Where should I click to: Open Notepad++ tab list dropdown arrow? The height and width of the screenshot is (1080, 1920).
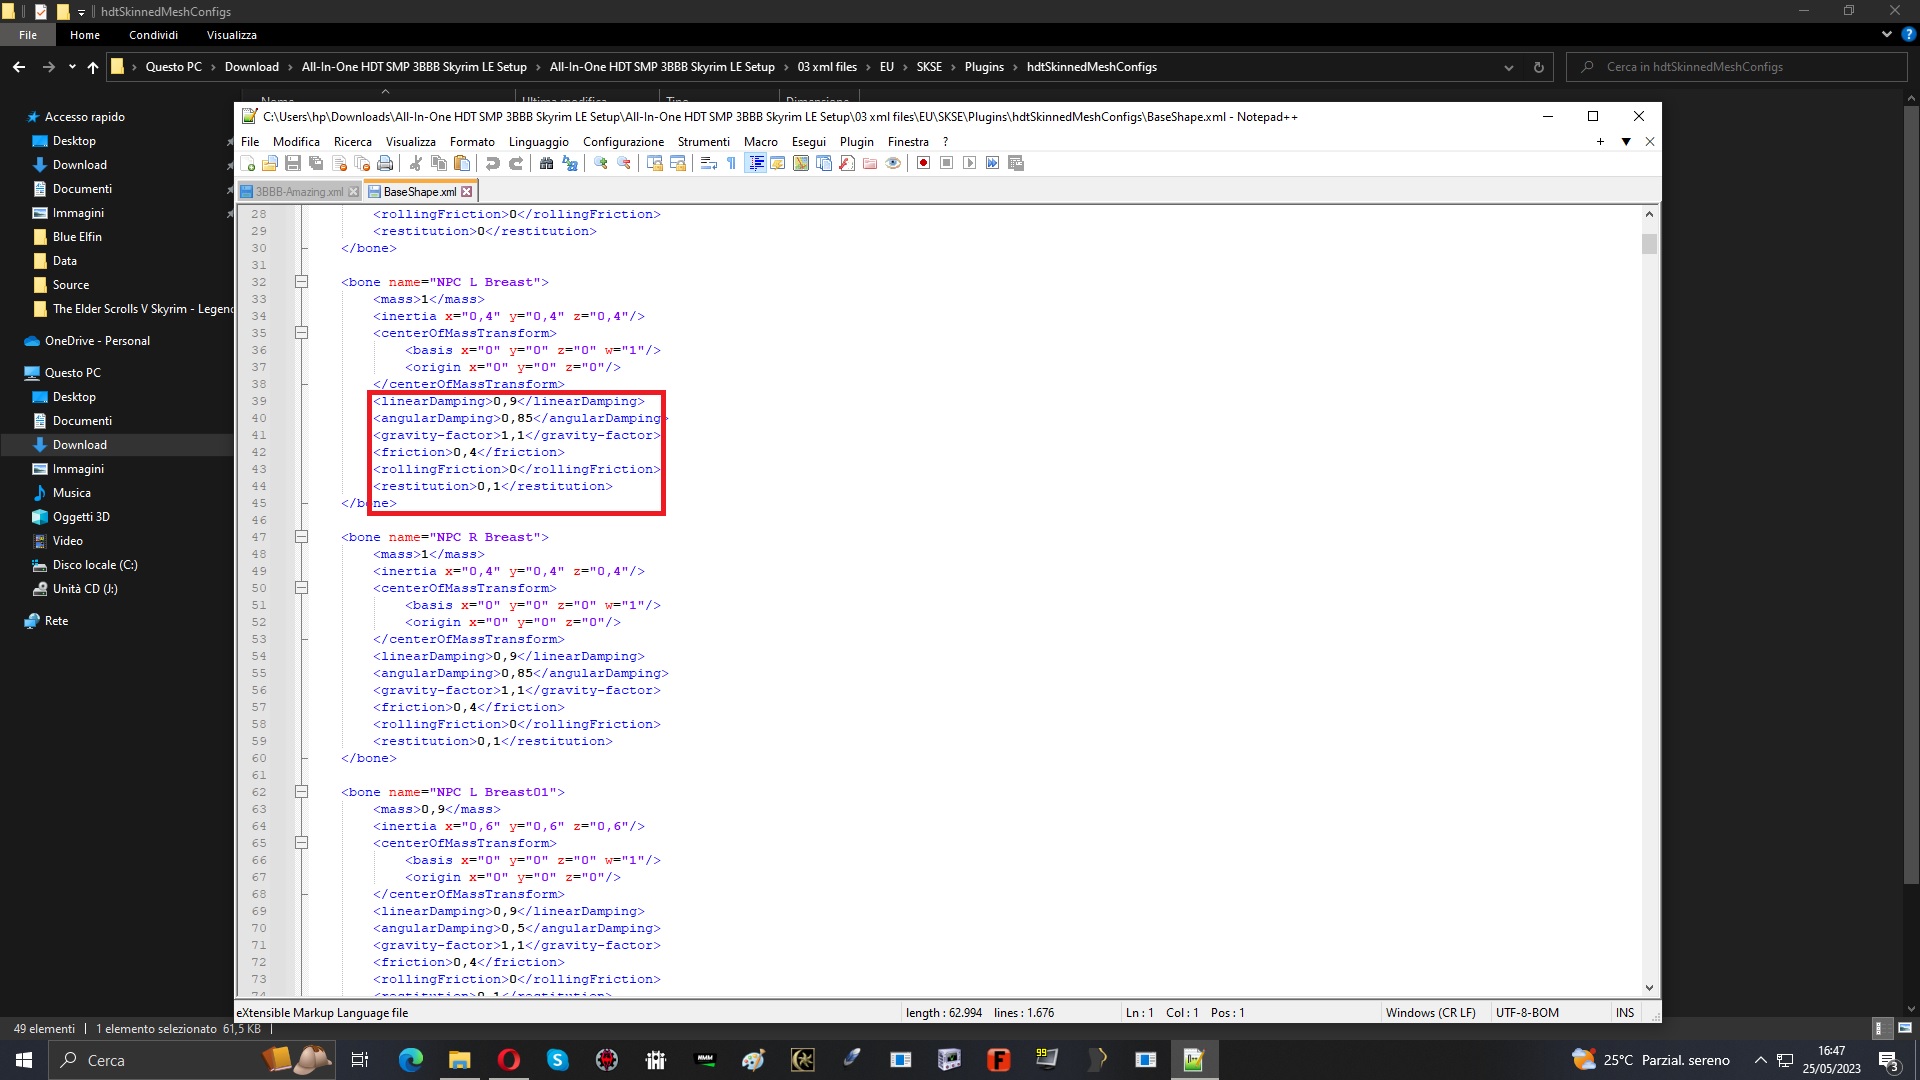tap(1626, 142)
